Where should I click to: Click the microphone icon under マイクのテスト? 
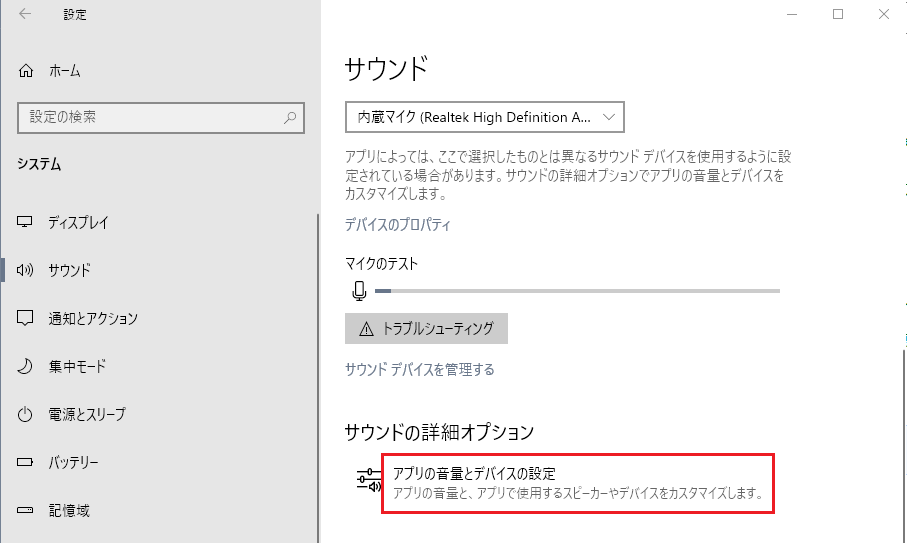pos(359,291)
